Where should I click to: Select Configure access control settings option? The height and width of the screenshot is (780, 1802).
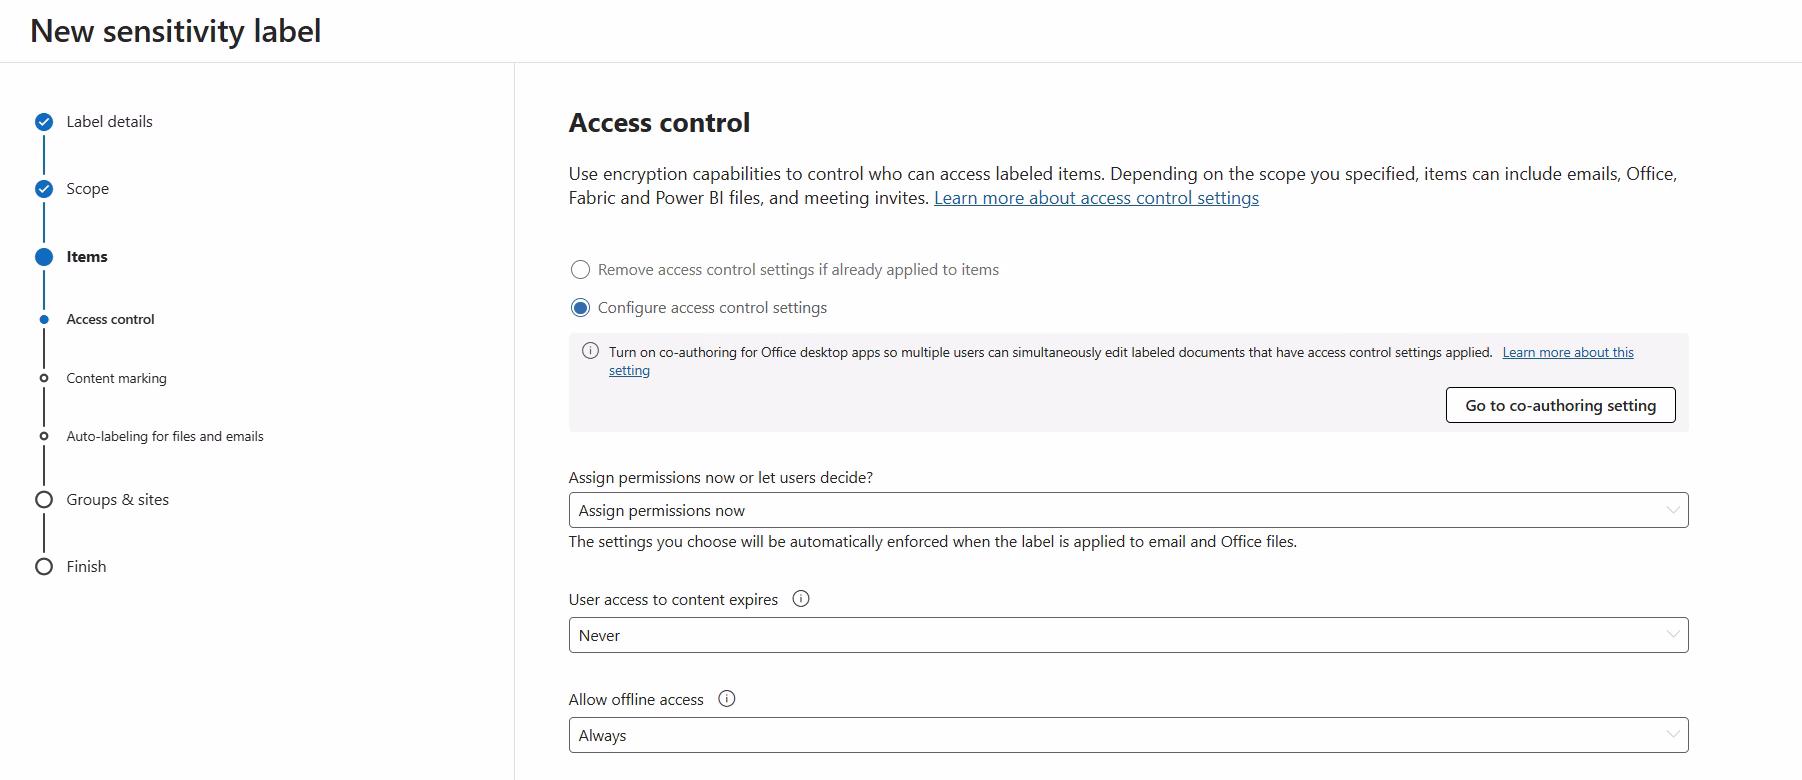coord(580,308)
